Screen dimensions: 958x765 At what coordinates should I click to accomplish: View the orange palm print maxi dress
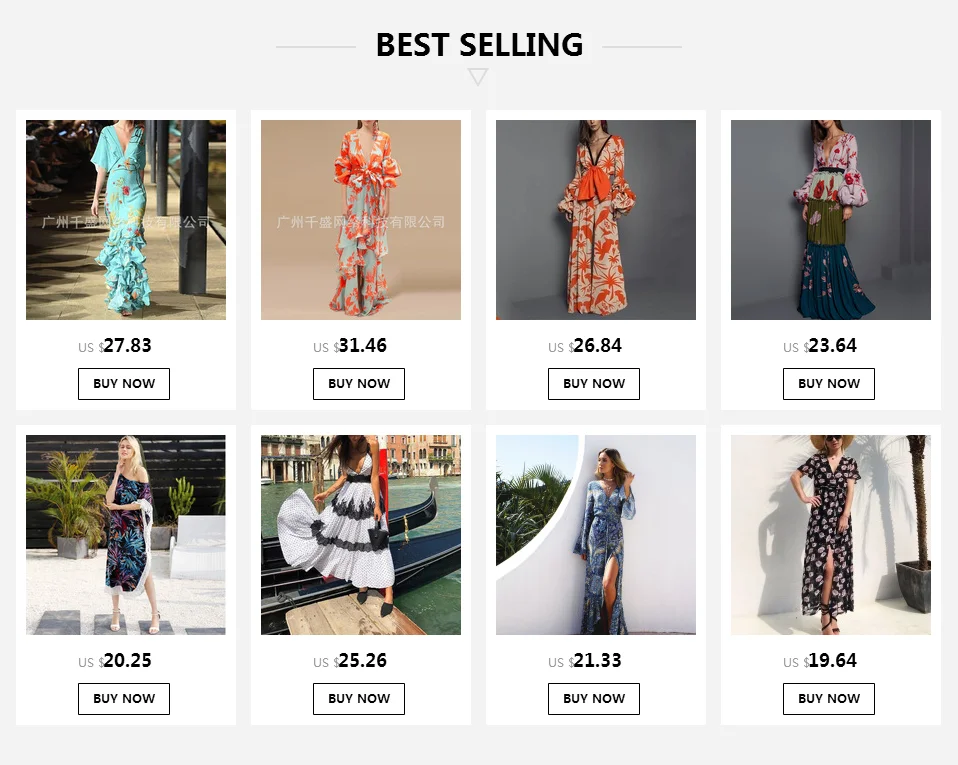pyautogui.click(x=596, y=220)
